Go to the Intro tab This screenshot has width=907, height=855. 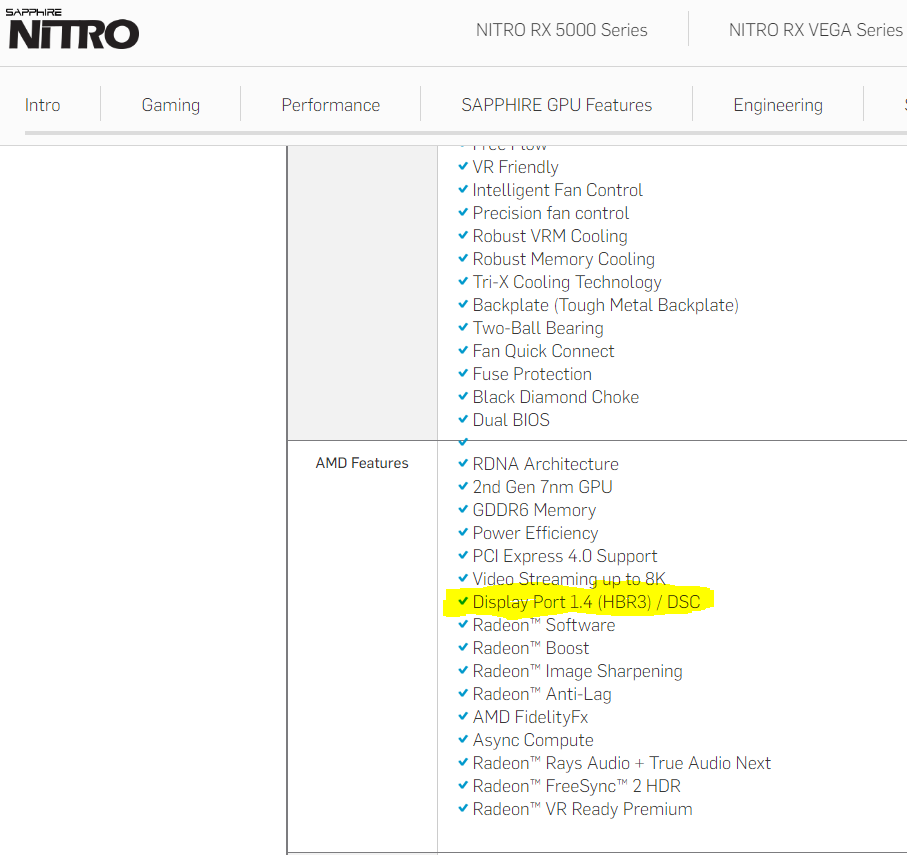click(x=42, y=105)
